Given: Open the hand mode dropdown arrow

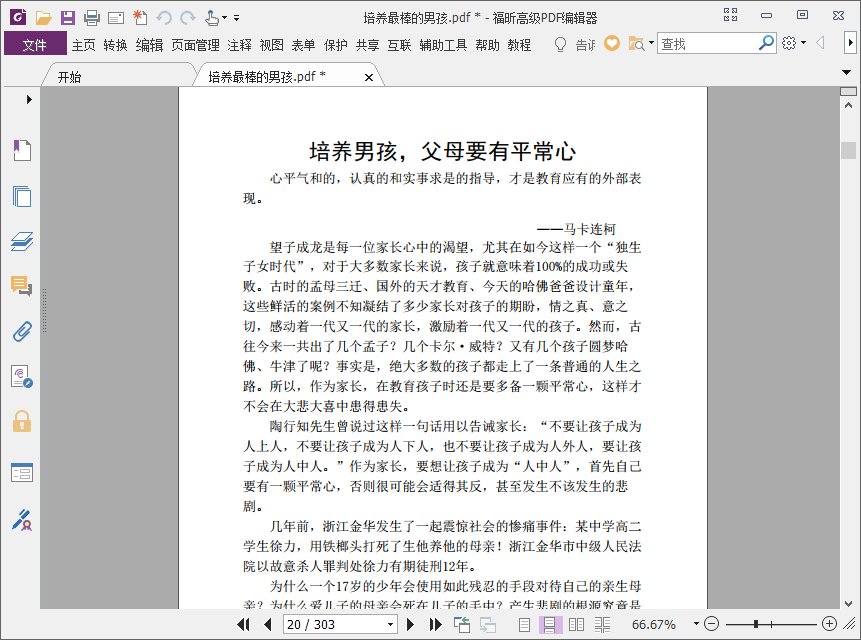Looking at the screenshot, I should coord(224,18).
